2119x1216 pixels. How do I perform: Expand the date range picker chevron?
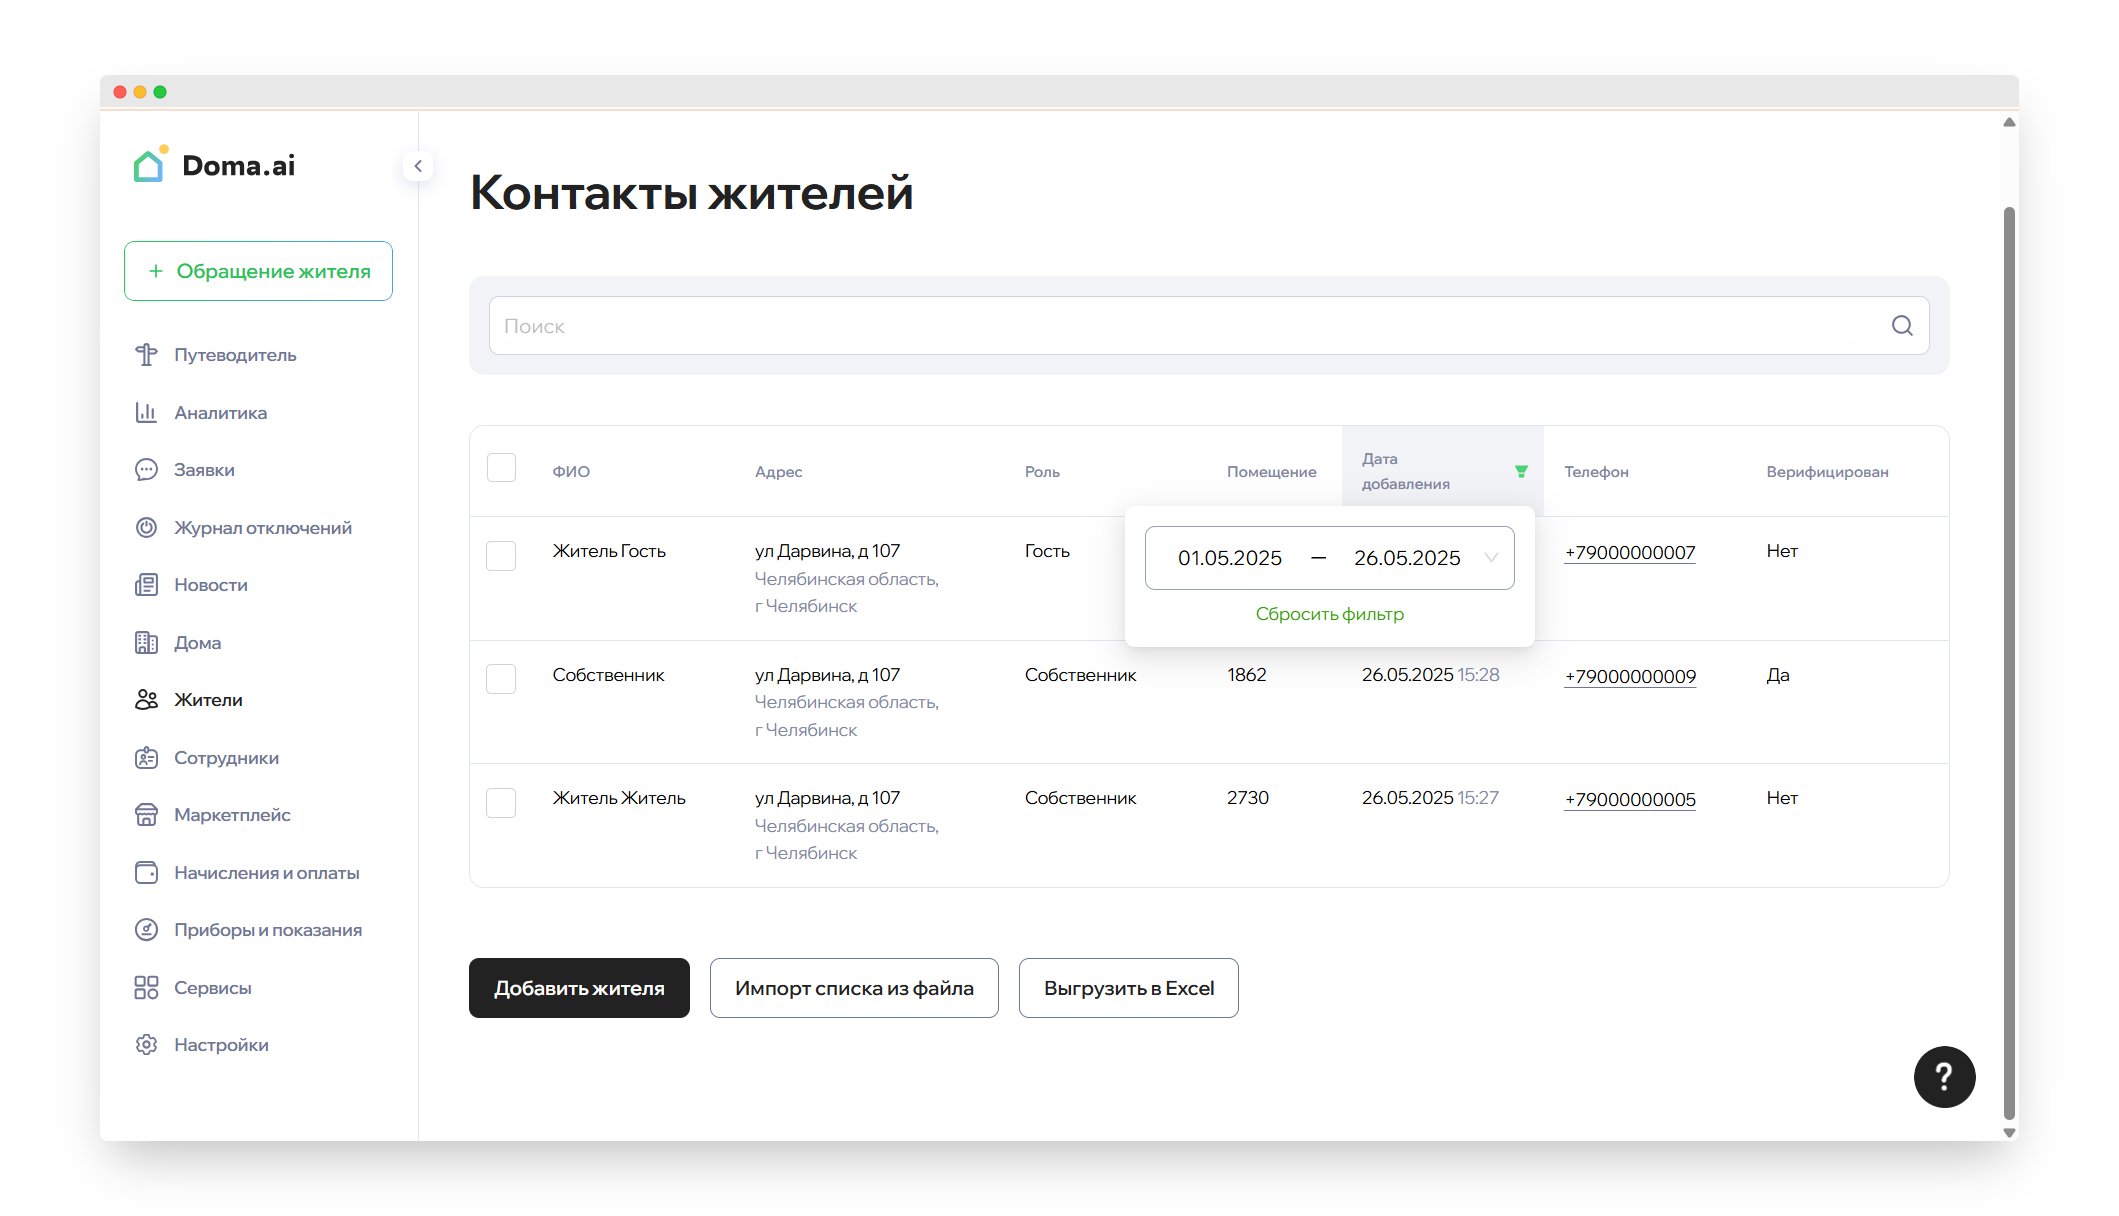coord(1491,558)
